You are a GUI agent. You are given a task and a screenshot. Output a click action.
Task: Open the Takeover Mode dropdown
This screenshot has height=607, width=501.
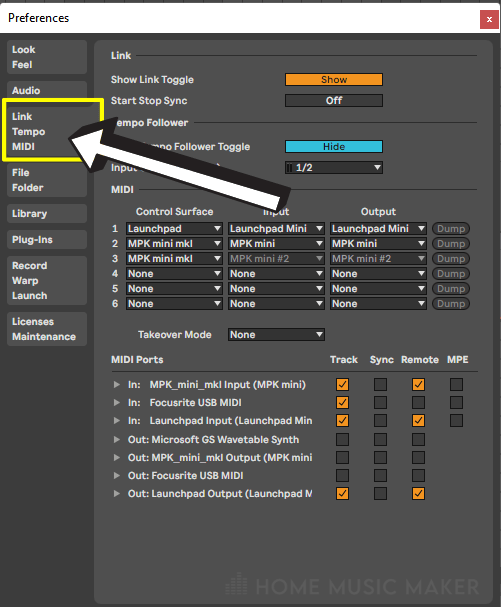276,334
